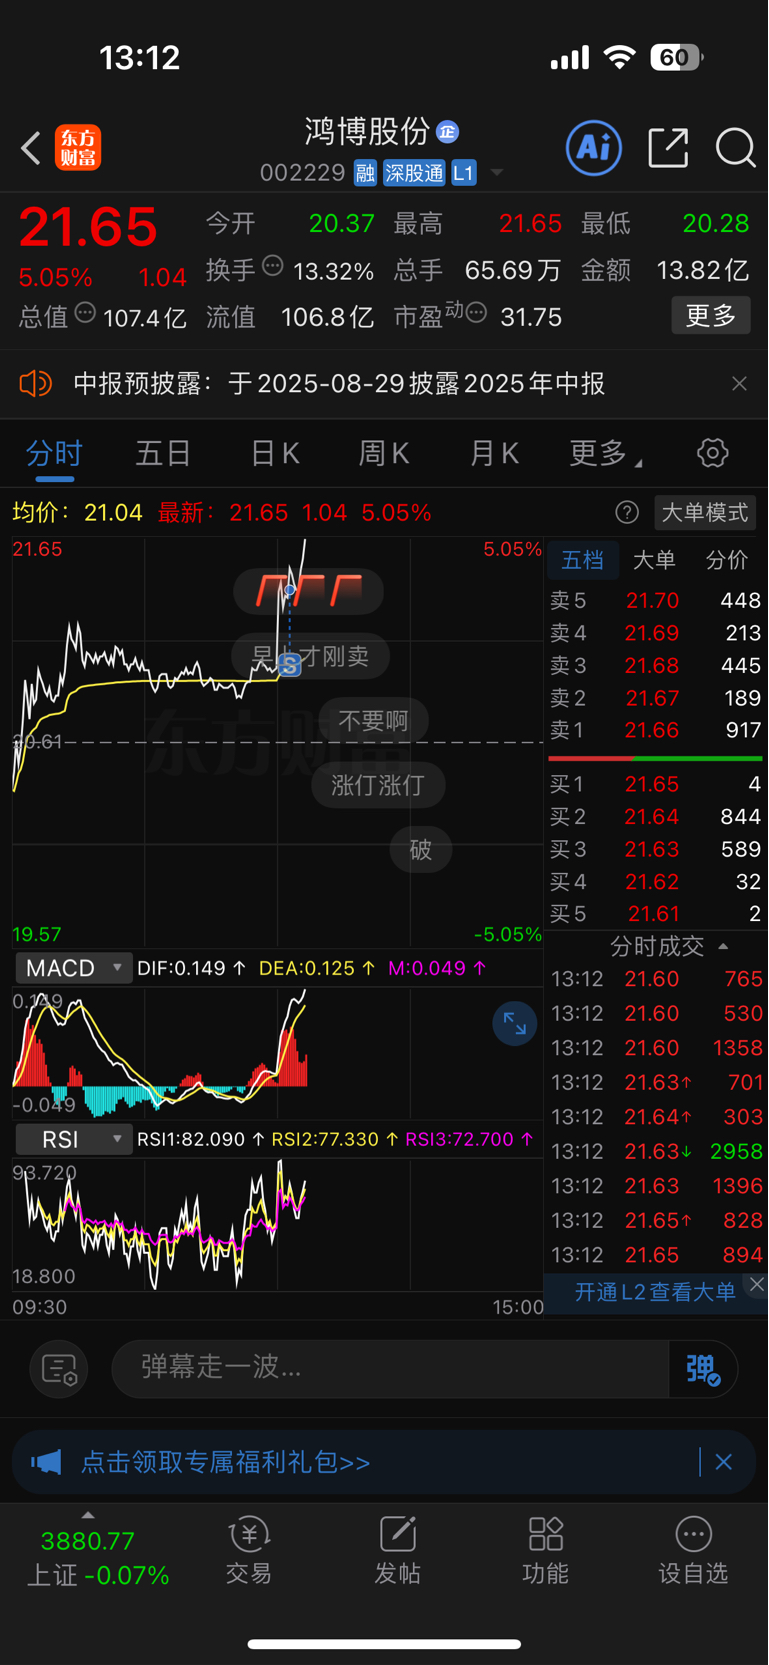Dismiss the 中报预披露 notice
This screenshot has width=769, height=1665.
tap(739, 384)
